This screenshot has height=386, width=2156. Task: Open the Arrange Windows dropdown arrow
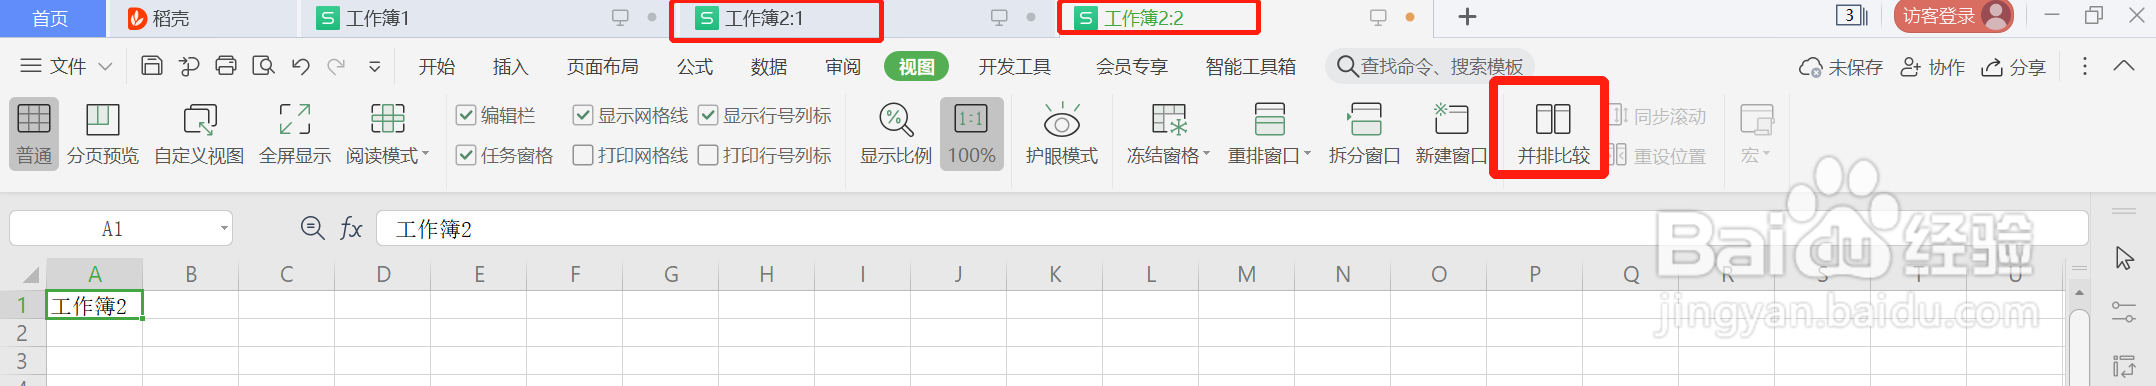pyautogui.click(x=1307, y=155)
